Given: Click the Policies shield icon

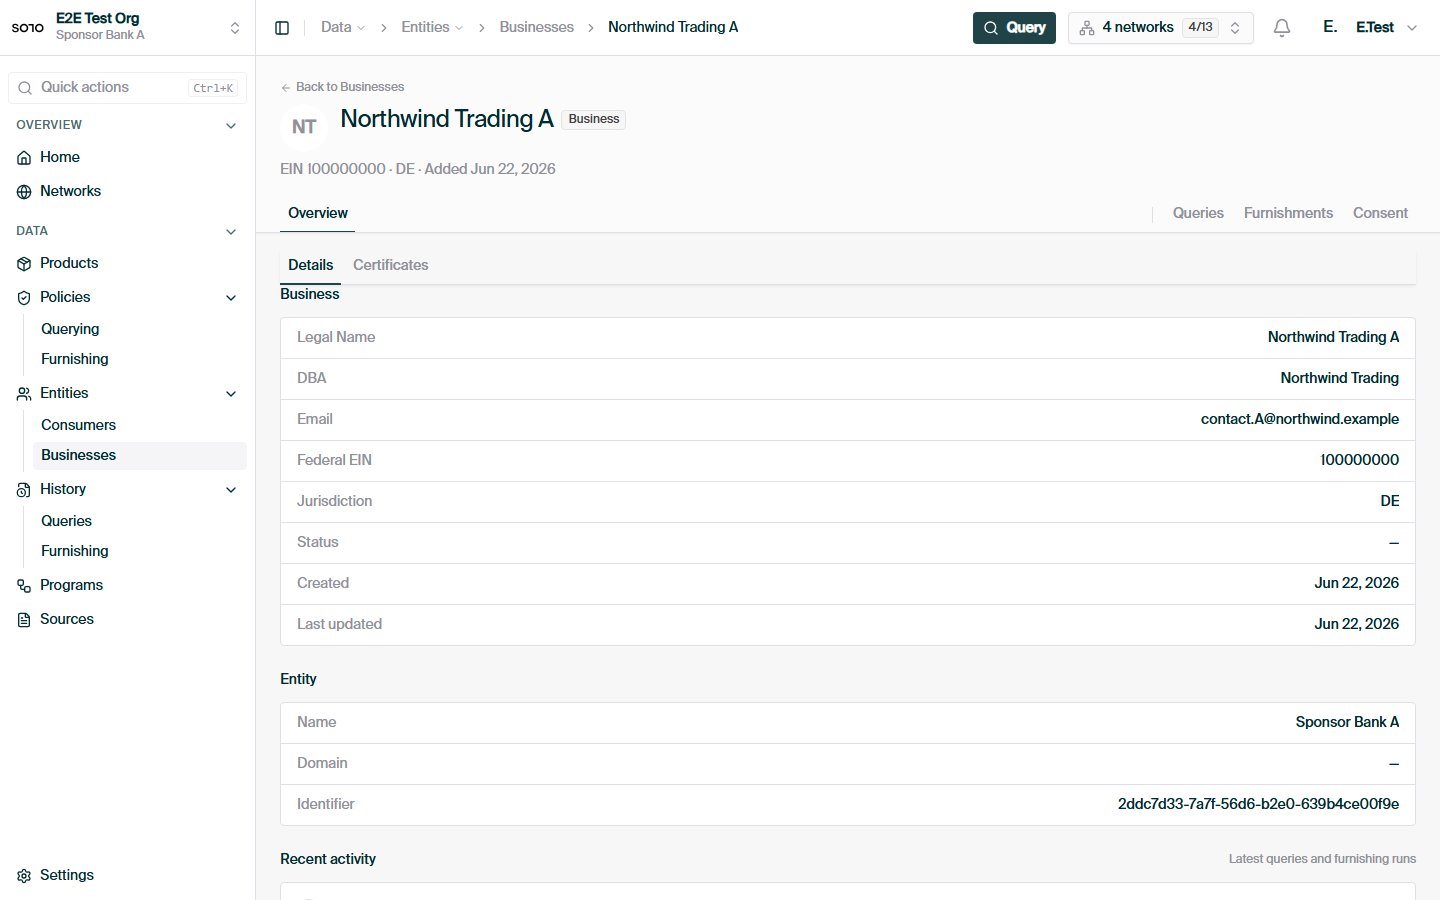Looking at the screenshot, I should pos(24,297).
